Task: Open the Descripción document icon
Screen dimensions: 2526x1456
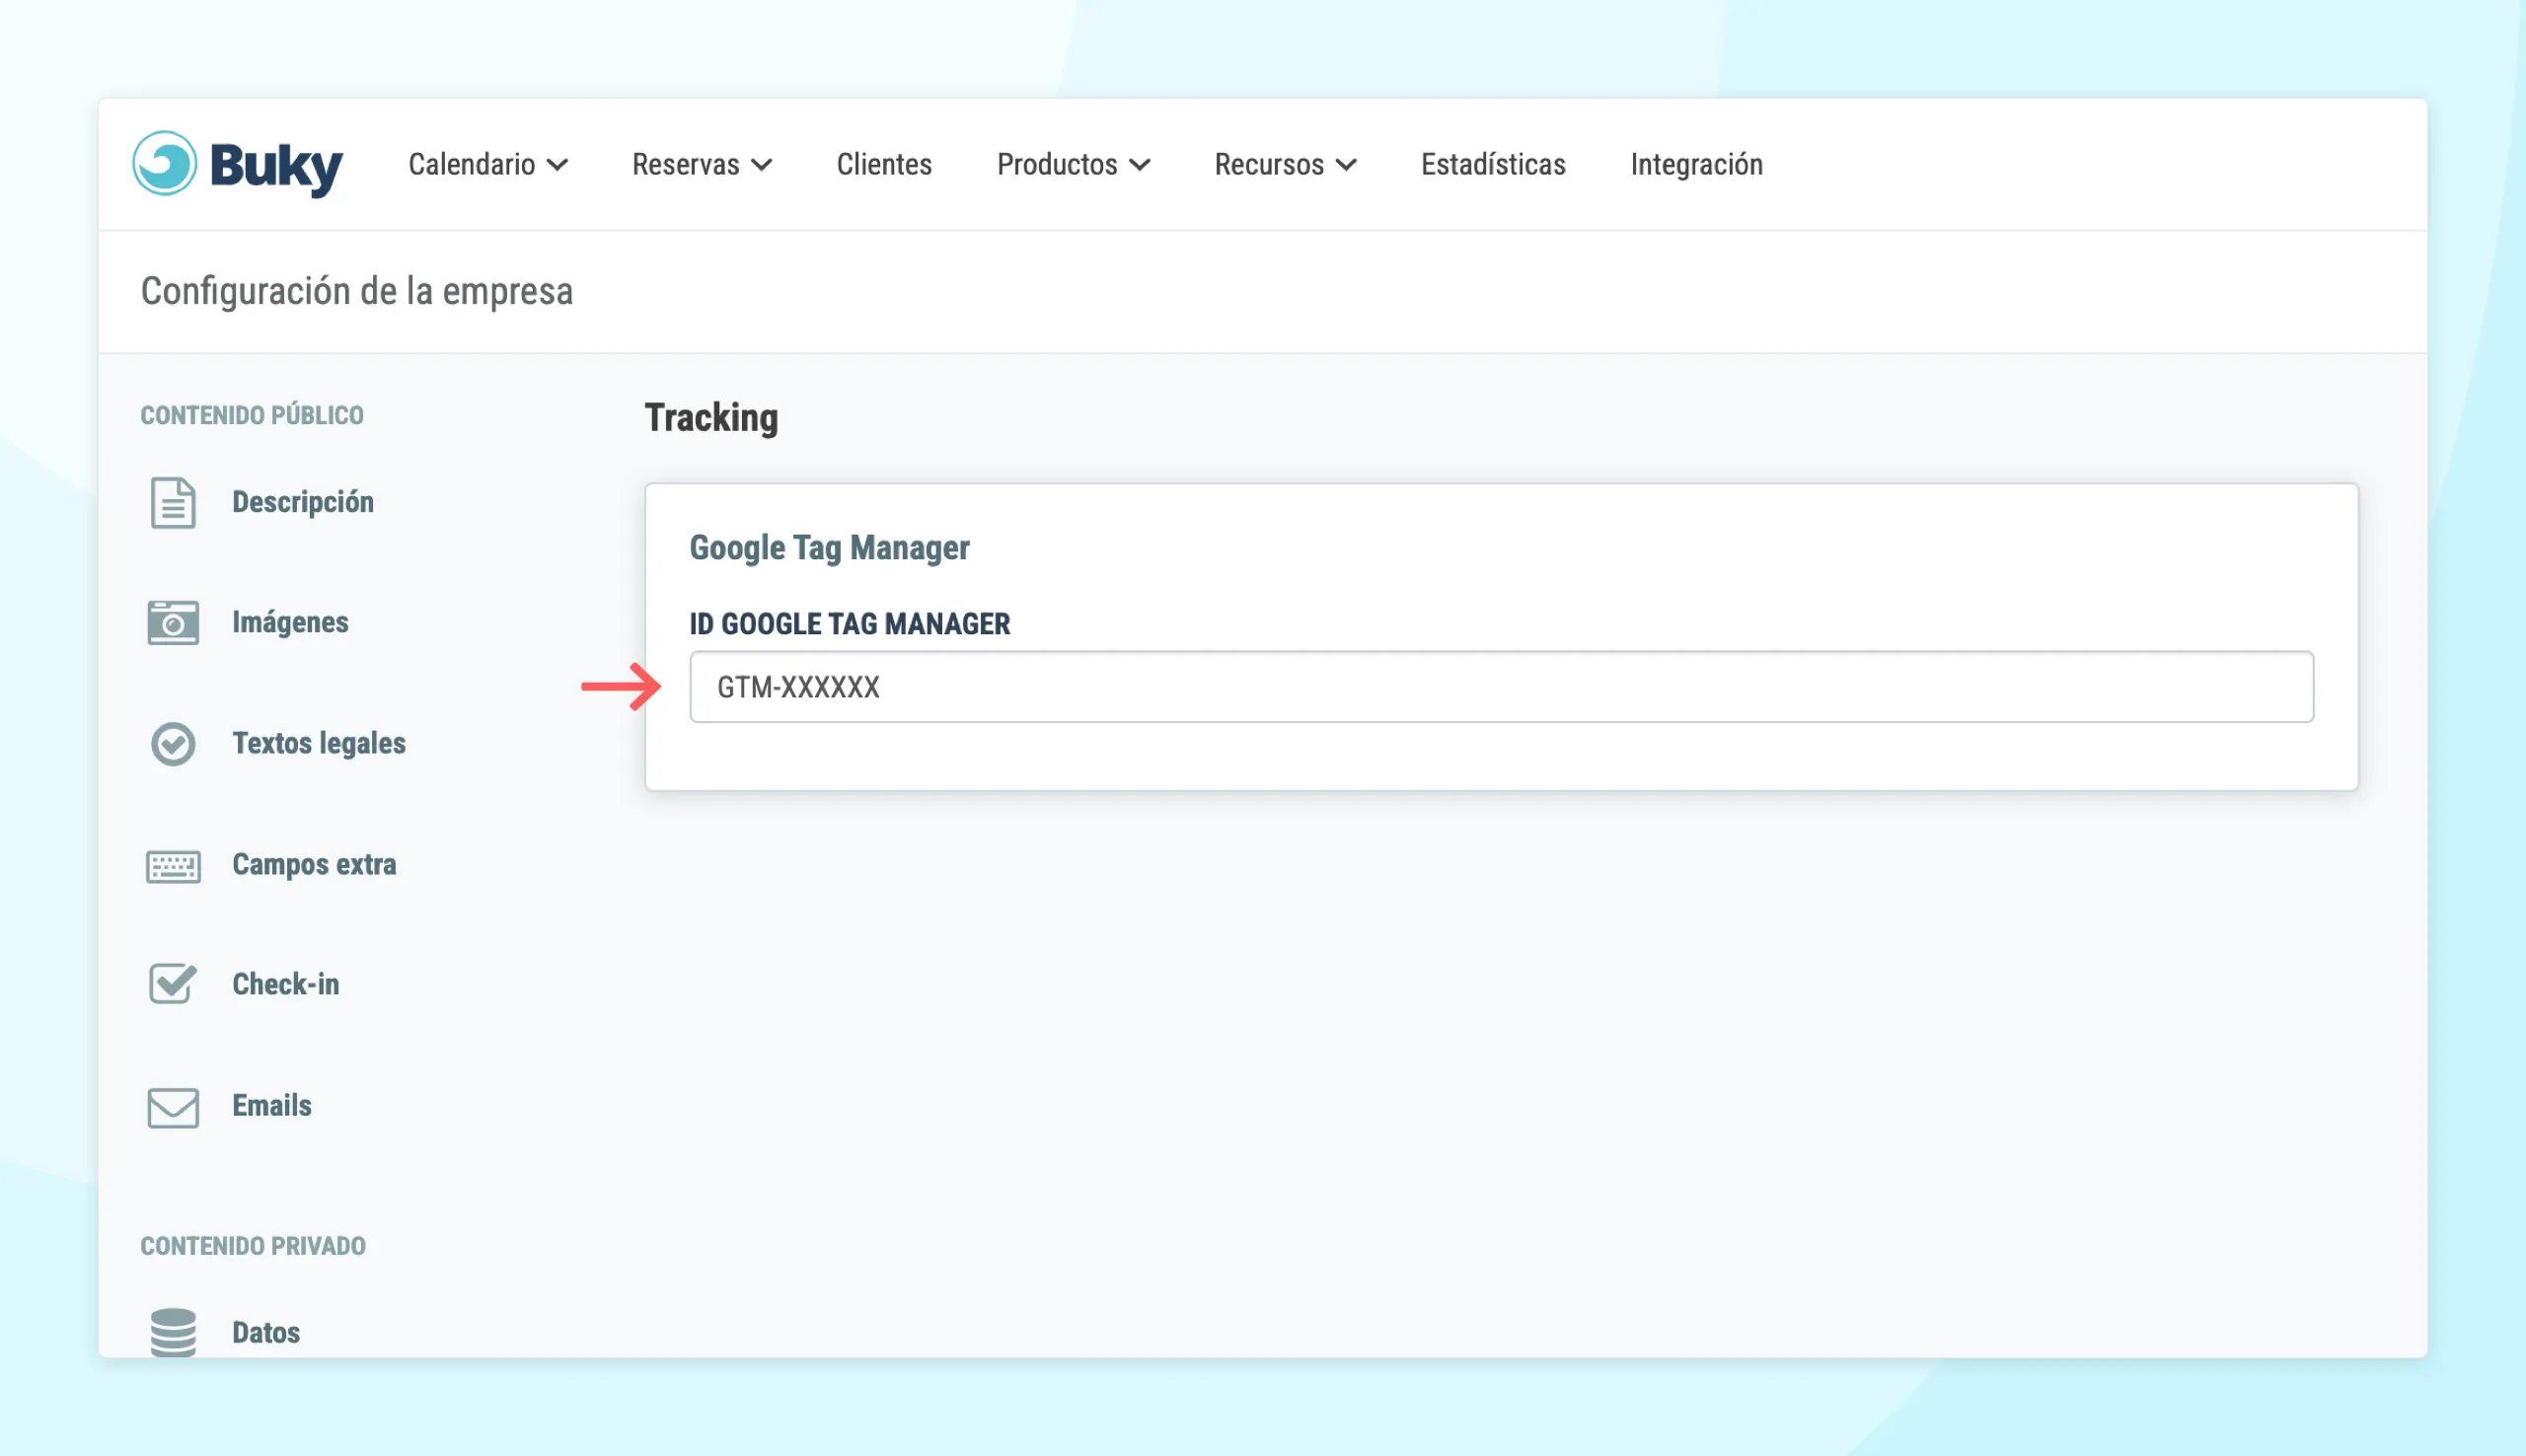Action: 173,502
